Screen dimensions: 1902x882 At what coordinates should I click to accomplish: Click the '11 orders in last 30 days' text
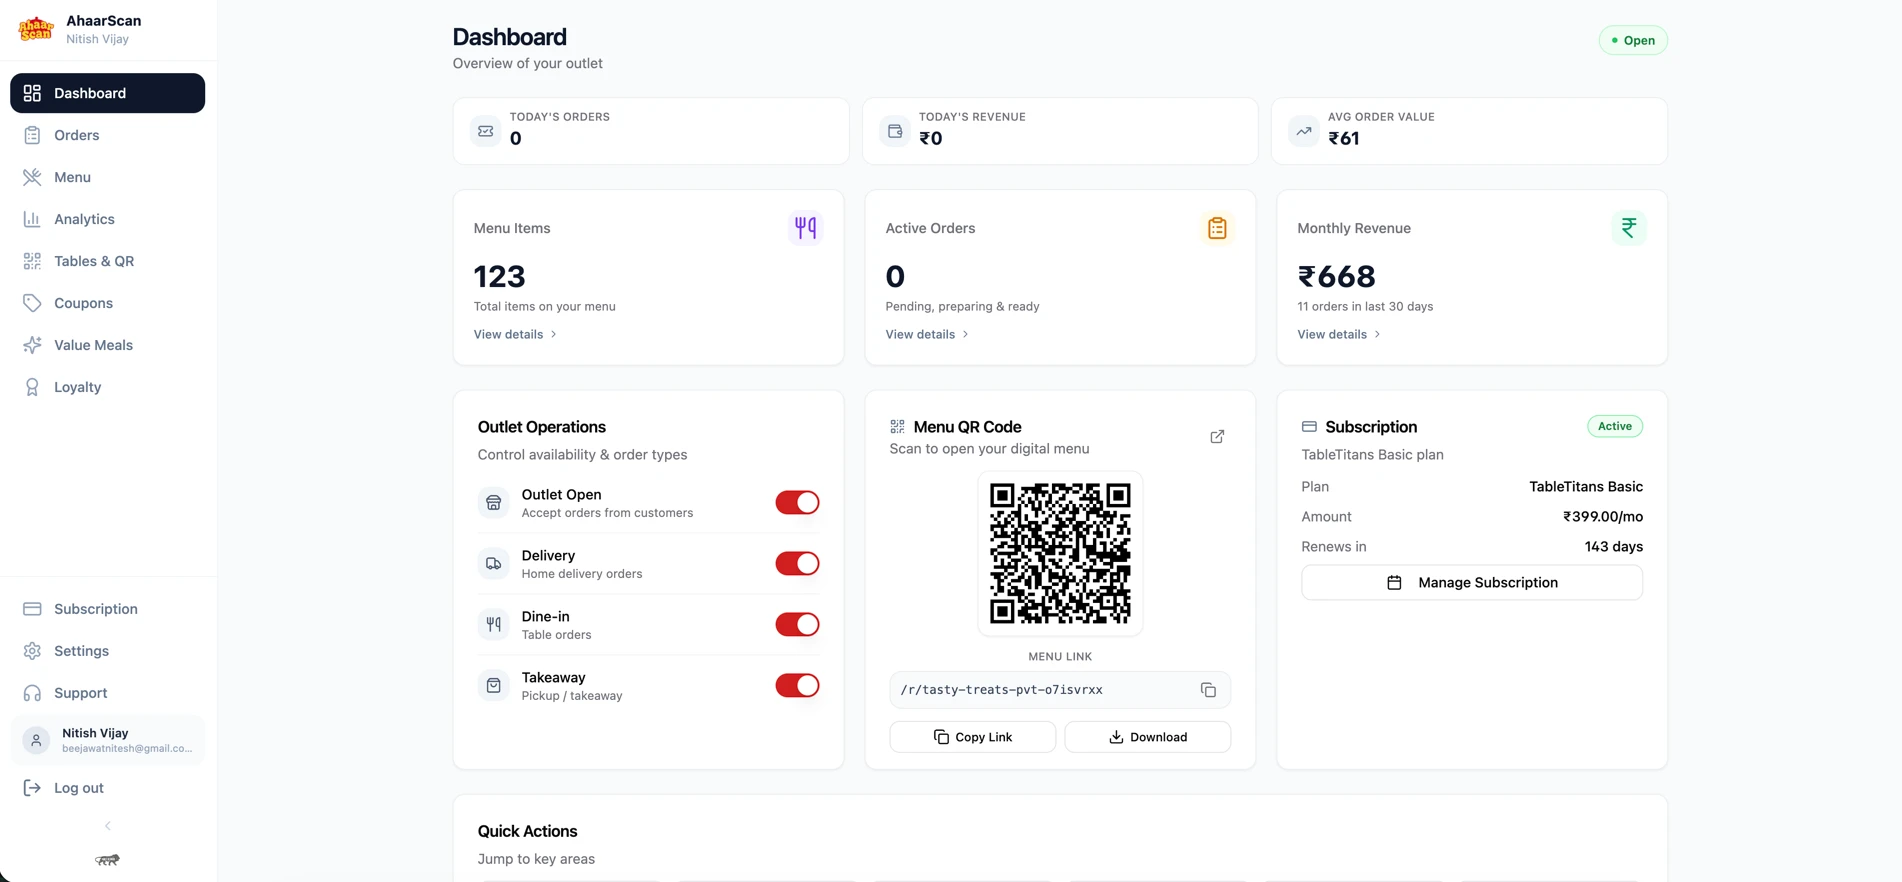tap(1365, 307)
